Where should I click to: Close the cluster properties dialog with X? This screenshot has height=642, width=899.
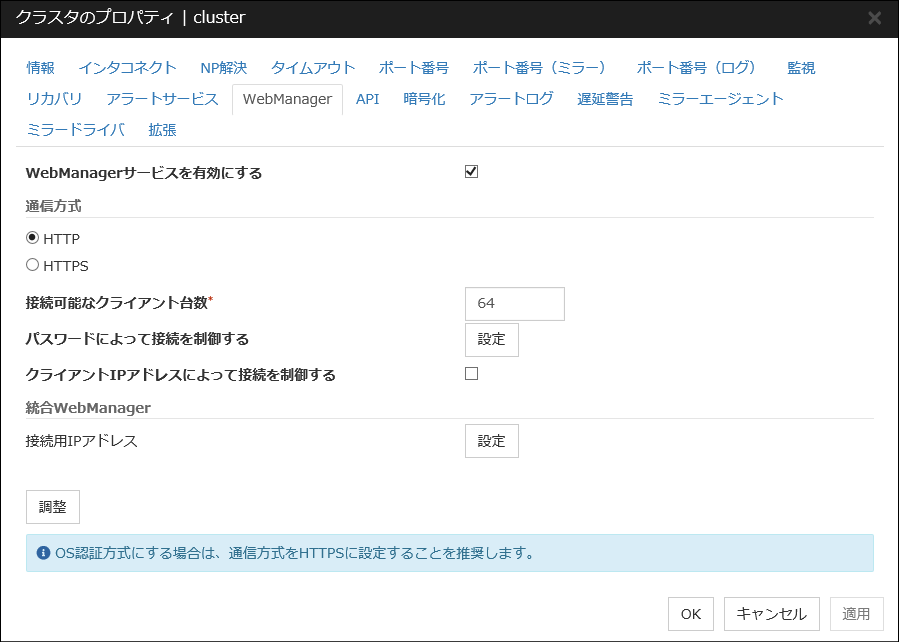(x=874, y=18)
